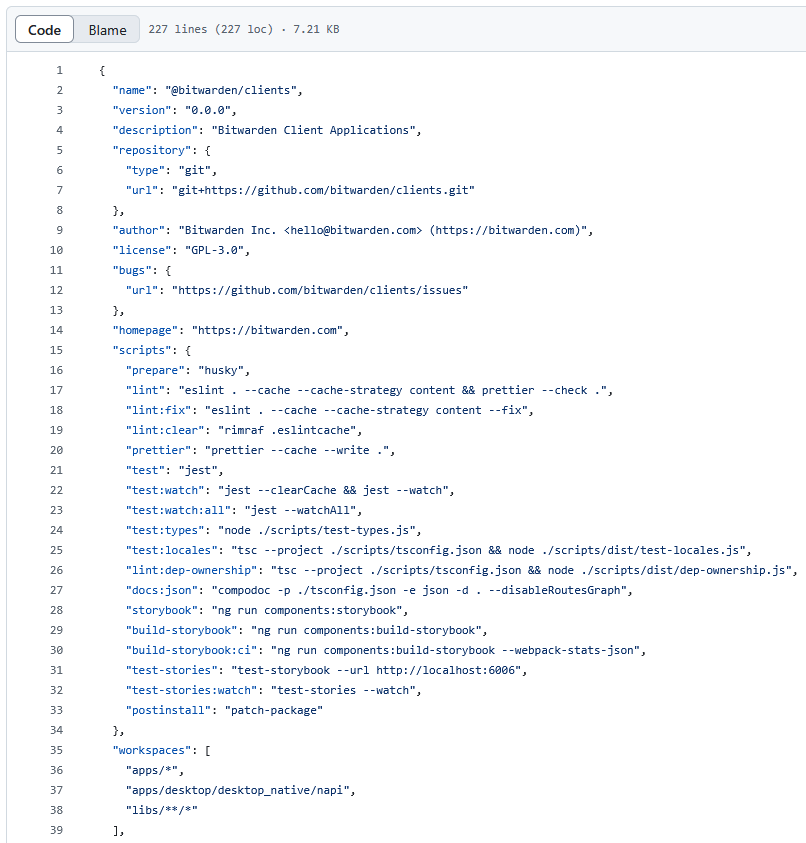The height and width of the screenshot is (843, 806).
Task: Switch to the Blame view tab
Action: point(108,30)
